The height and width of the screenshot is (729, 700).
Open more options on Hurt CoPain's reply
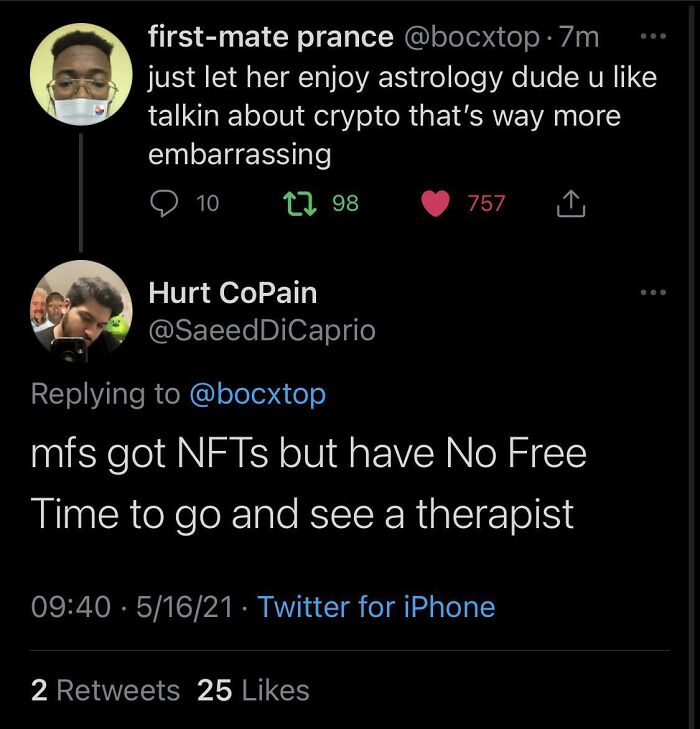tap(652, 292)
